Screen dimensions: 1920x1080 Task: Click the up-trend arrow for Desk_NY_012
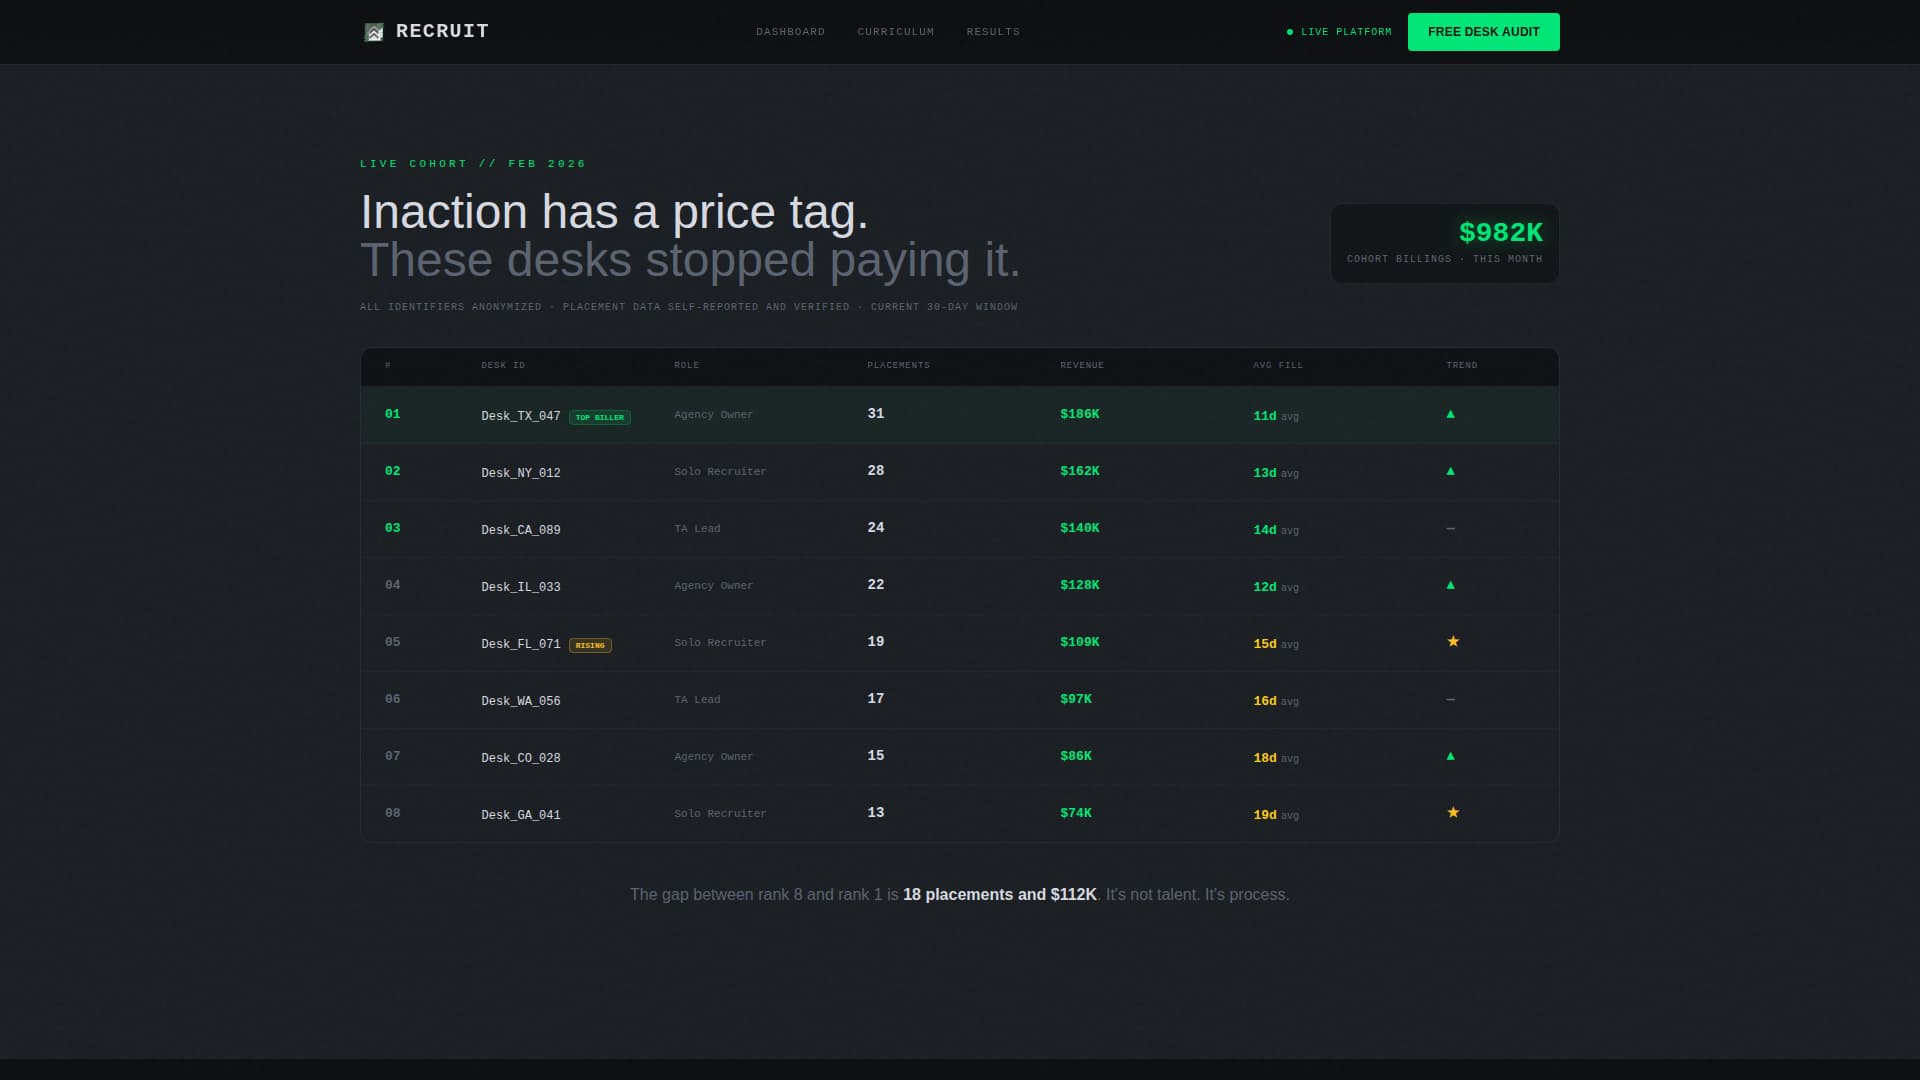pyautogui.click(x=1450, y=471)
